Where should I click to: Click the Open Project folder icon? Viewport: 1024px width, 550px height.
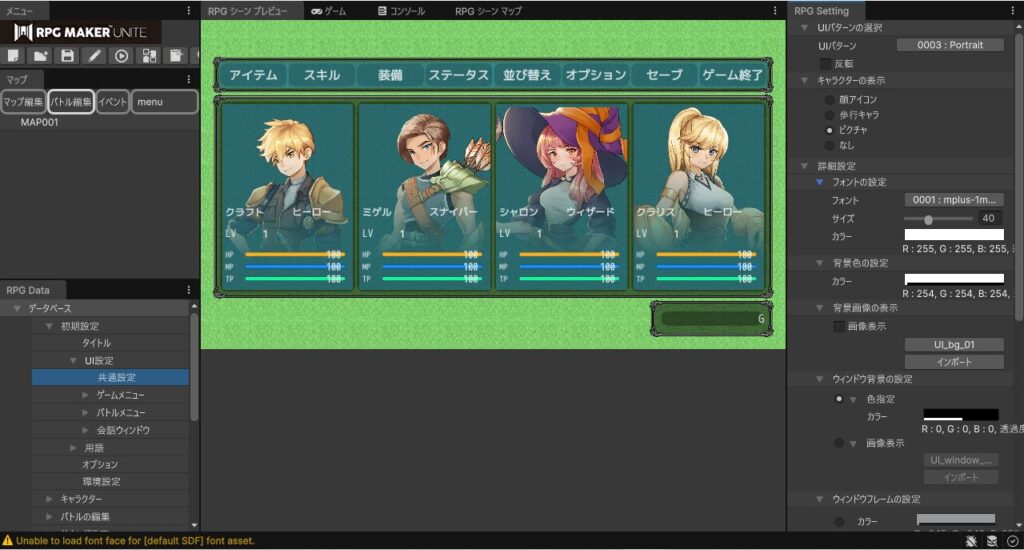point(40,56)
